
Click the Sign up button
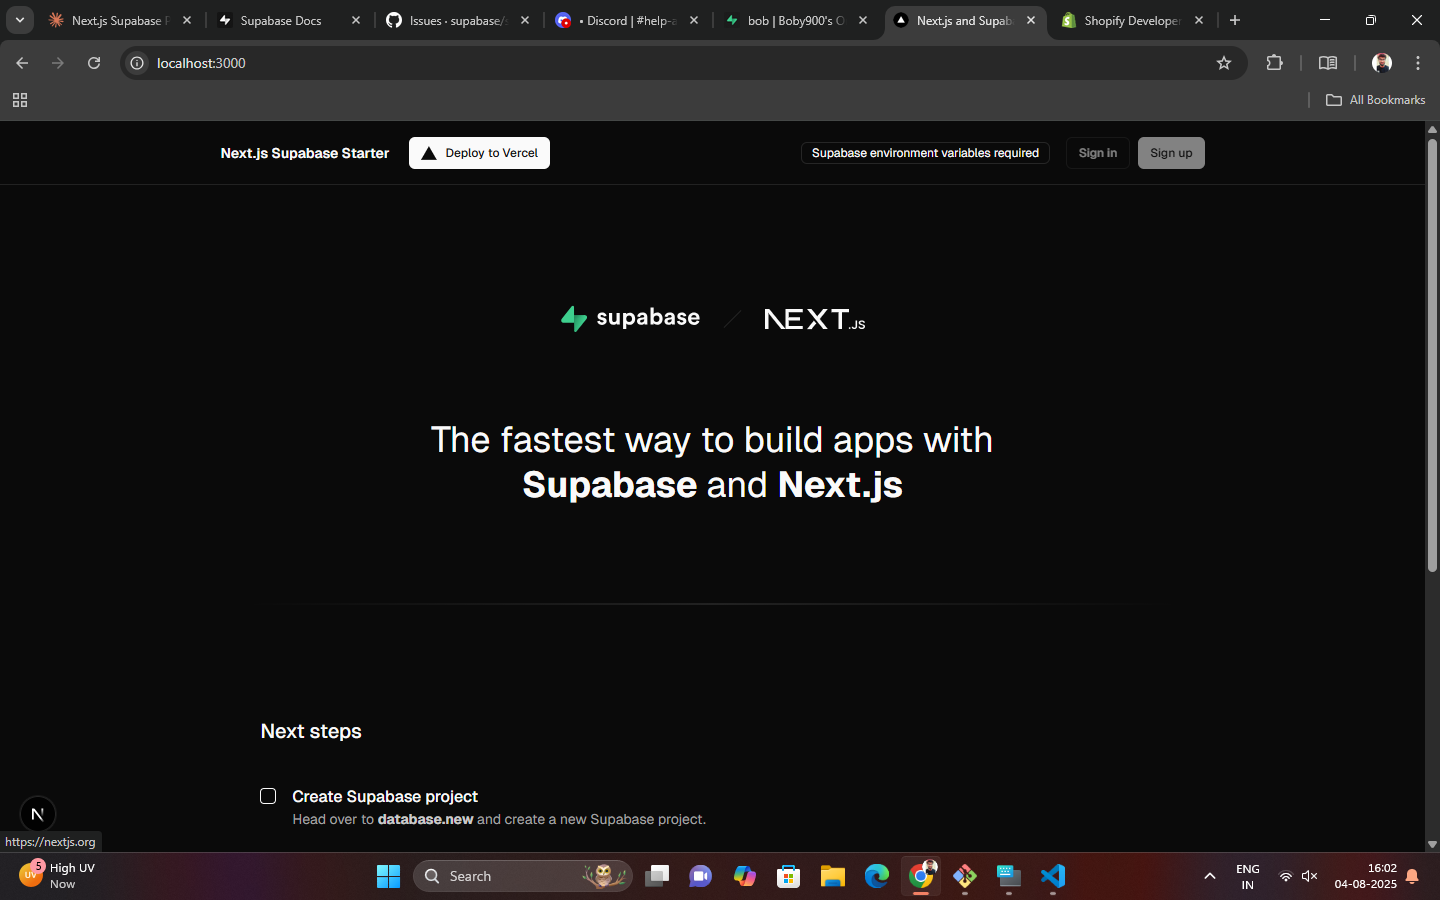click(1171, 153)
